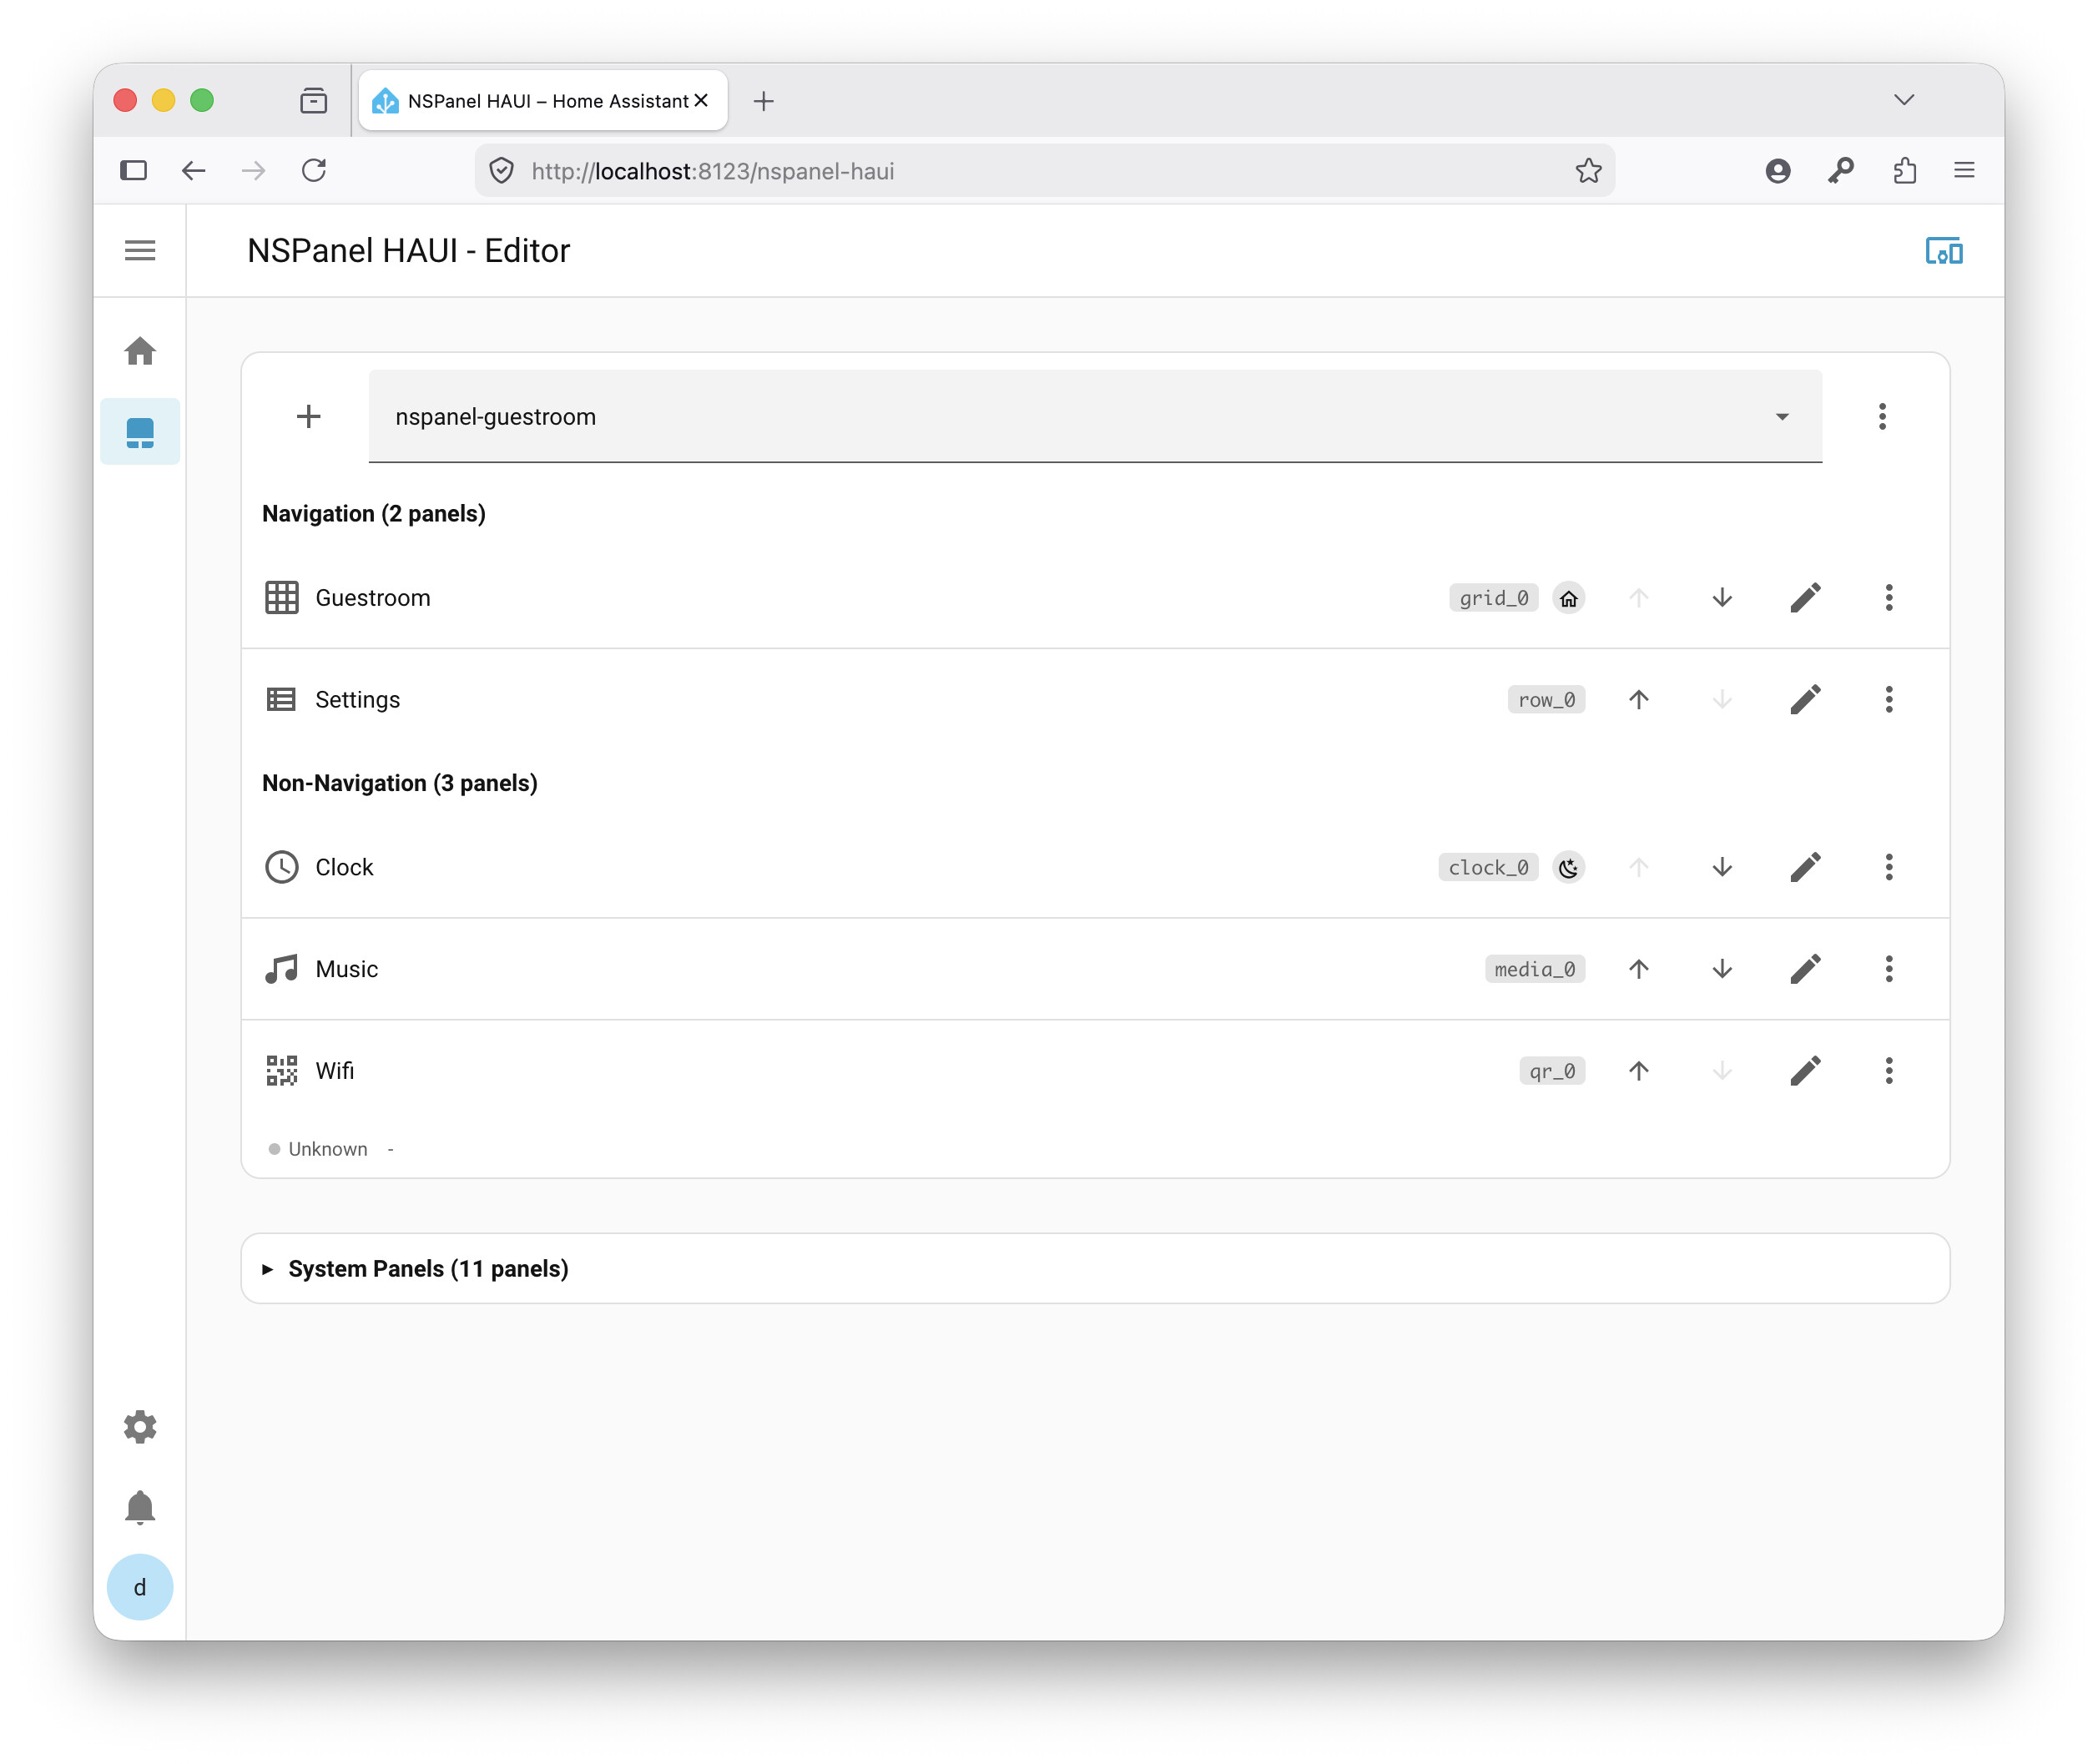Click the qr_0 key tag
Screen dimensions: 2098x1764
tap(1552, 1071)
